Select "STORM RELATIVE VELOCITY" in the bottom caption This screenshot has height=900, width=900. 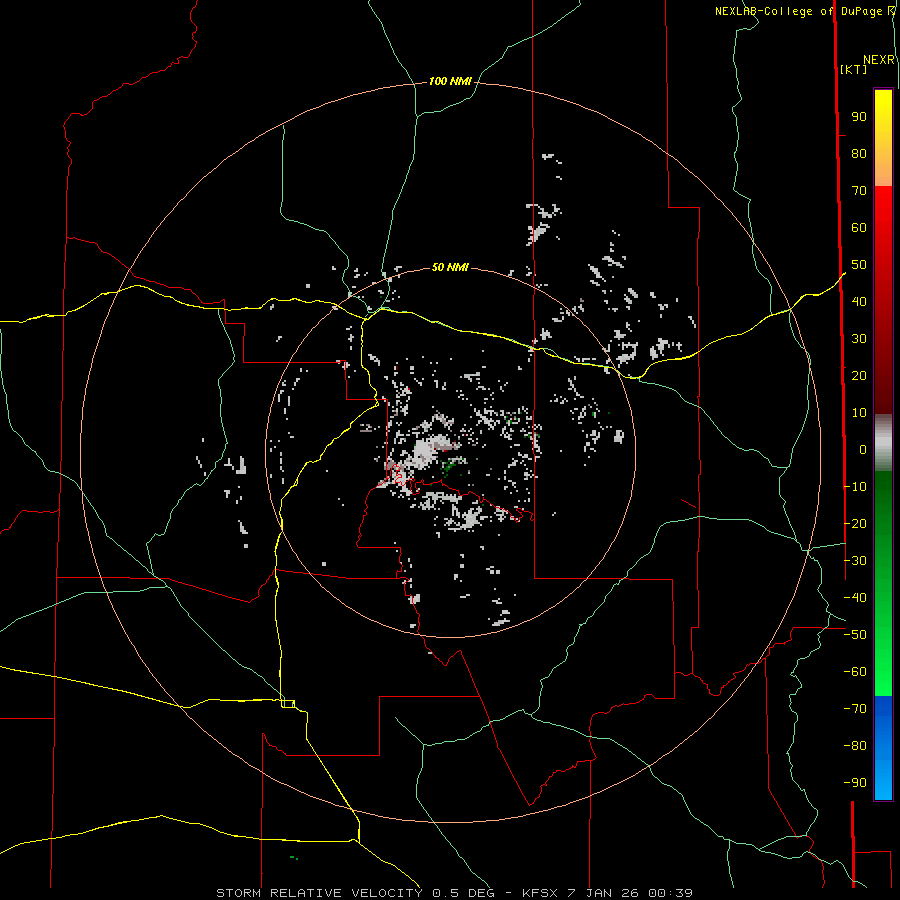pos(319,893)
